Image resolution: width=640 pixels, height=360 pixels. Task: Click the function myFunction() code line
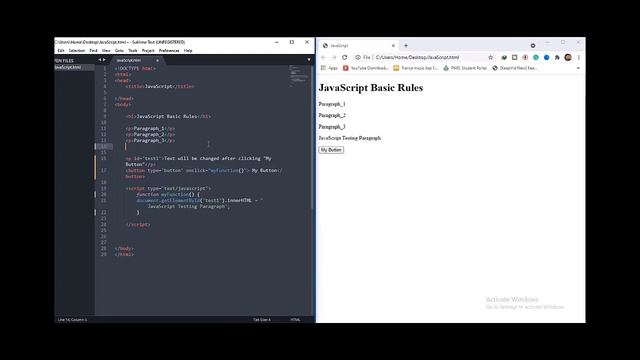[168, 194]
